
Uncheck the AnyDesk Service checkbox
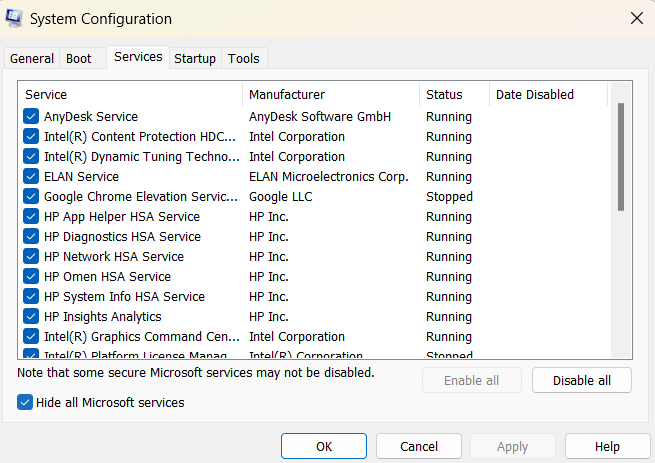coord(31,117)
